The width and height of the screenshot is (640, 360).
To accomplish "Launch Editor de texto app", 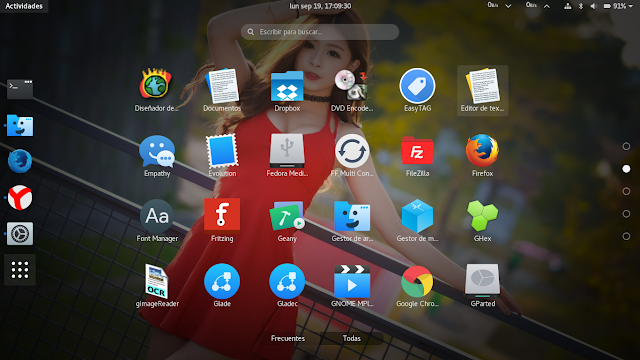I will pyautogui.click(x=482, y=86).
